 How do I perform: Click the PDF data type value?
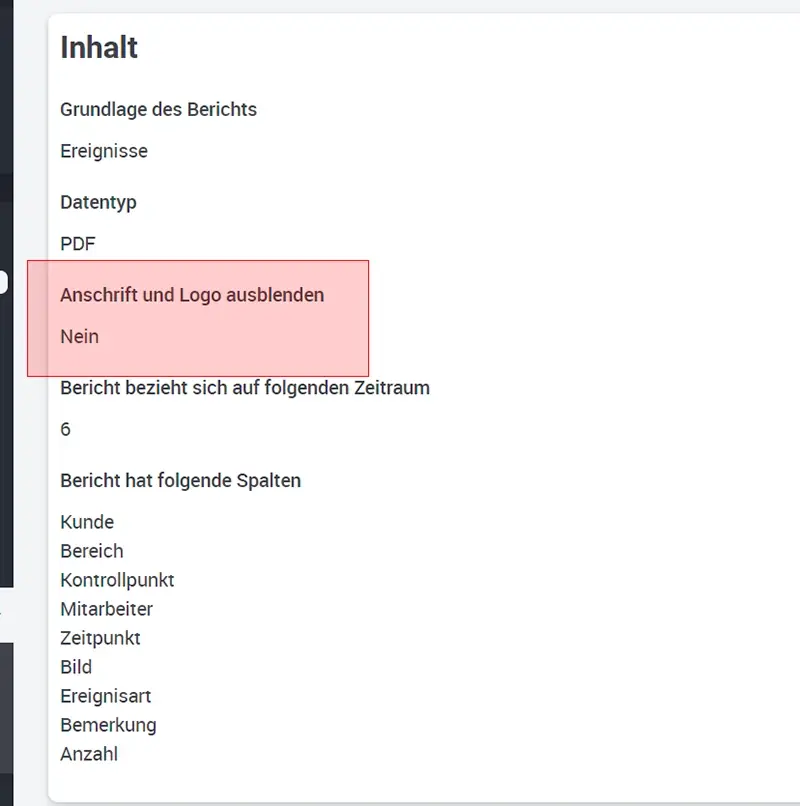coord(78,244)
